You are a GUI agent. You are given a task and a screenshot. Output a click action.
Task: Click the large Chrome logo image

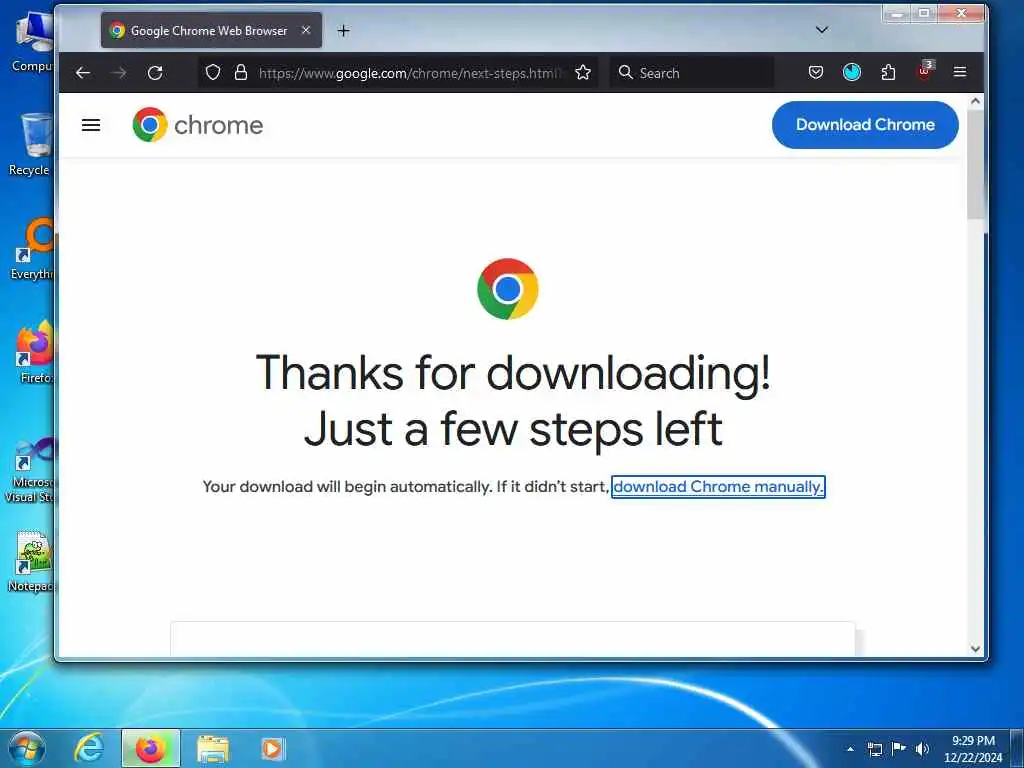click(507, 289)
